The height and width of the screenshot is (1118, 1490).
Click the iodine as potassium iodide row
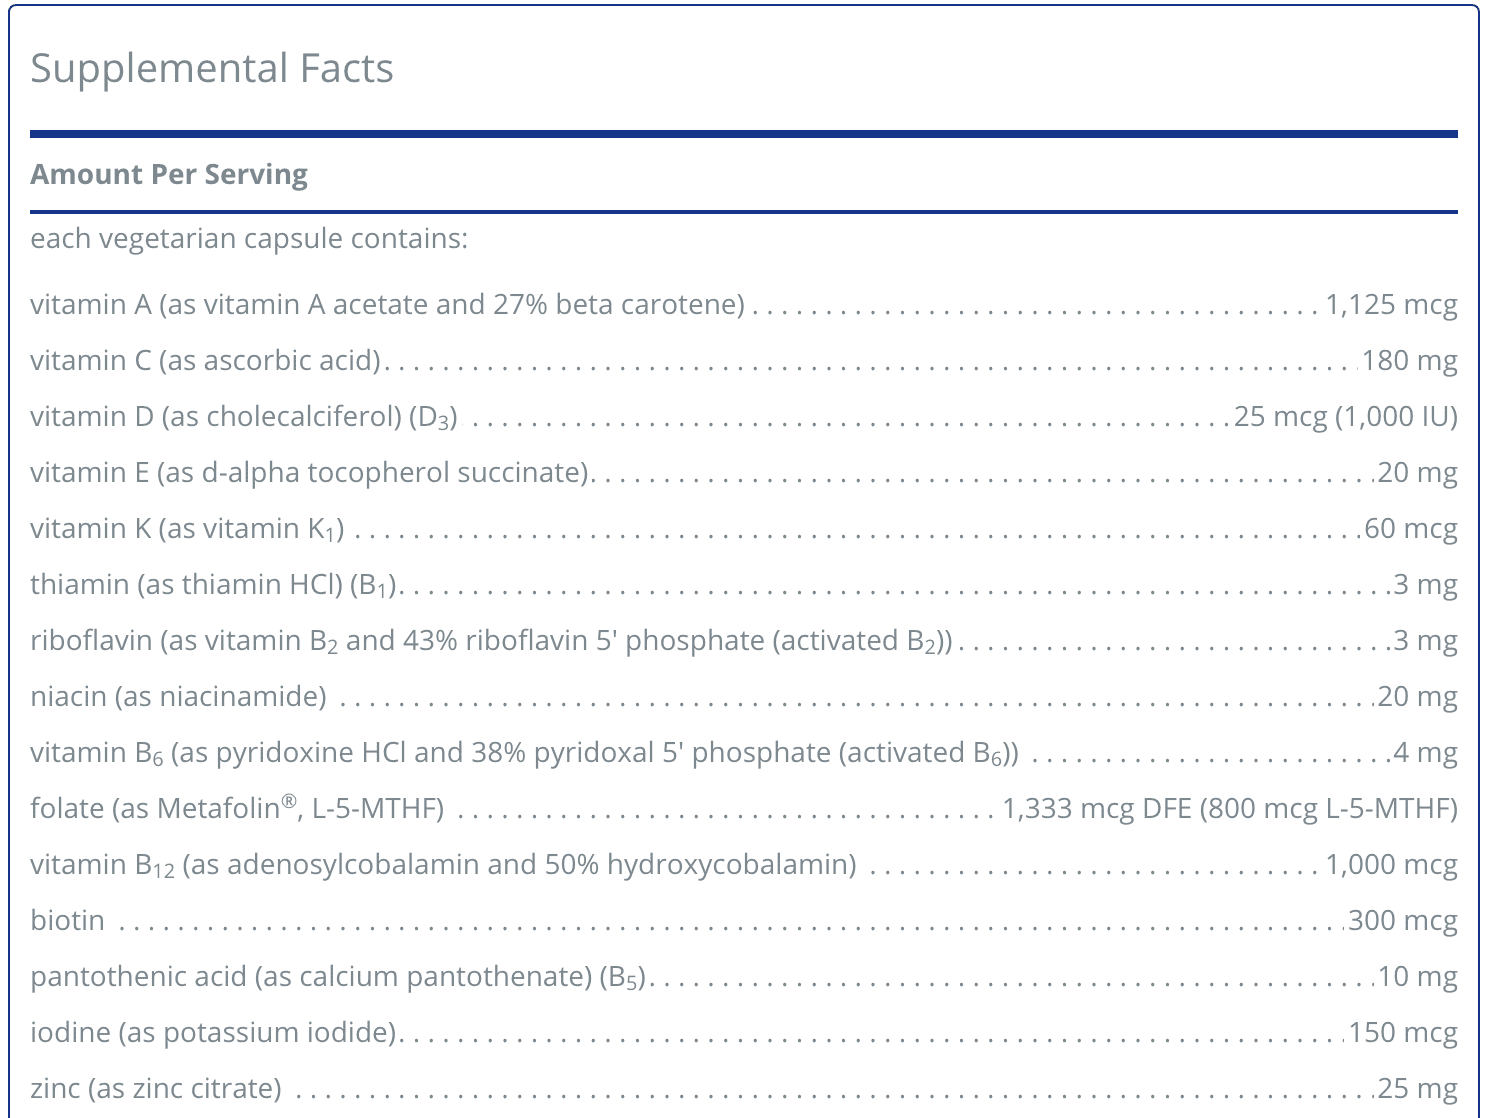pyautogui.click(x=744, y=1032)
